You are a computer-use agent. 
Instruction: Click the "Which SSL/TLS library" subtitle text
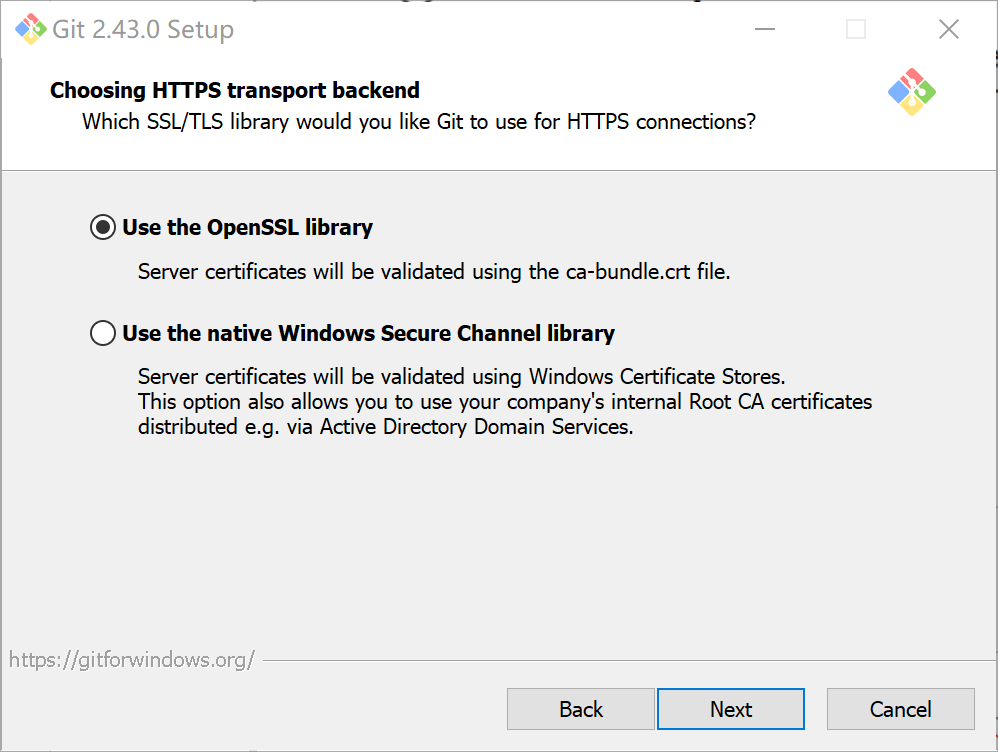point(419,122)
